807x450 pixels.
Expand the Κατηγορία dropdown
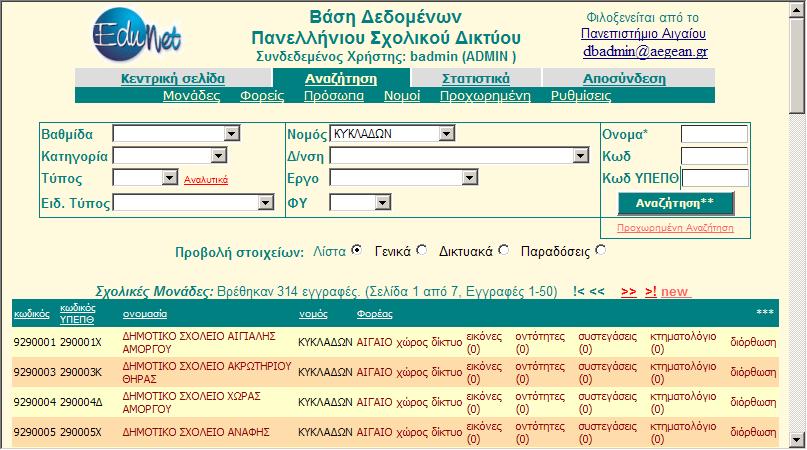coord(170,155)
